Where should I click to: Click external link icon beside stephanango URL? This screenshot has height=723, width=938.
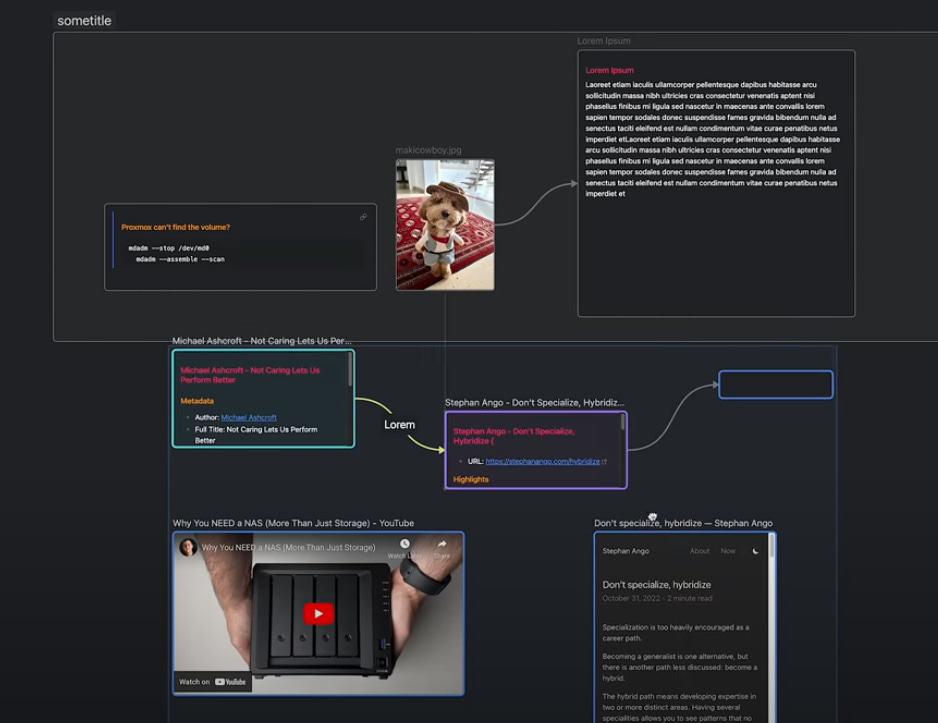click(x=604, y=462)
